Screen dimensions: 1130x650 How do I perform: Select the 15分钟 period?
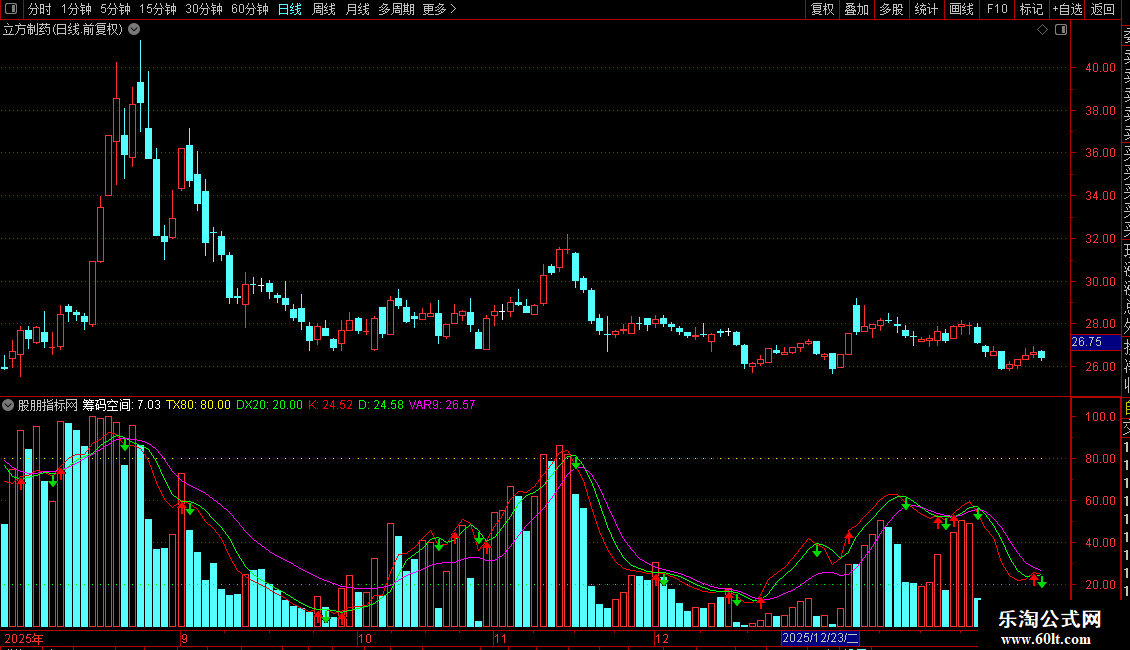[157, 9]
